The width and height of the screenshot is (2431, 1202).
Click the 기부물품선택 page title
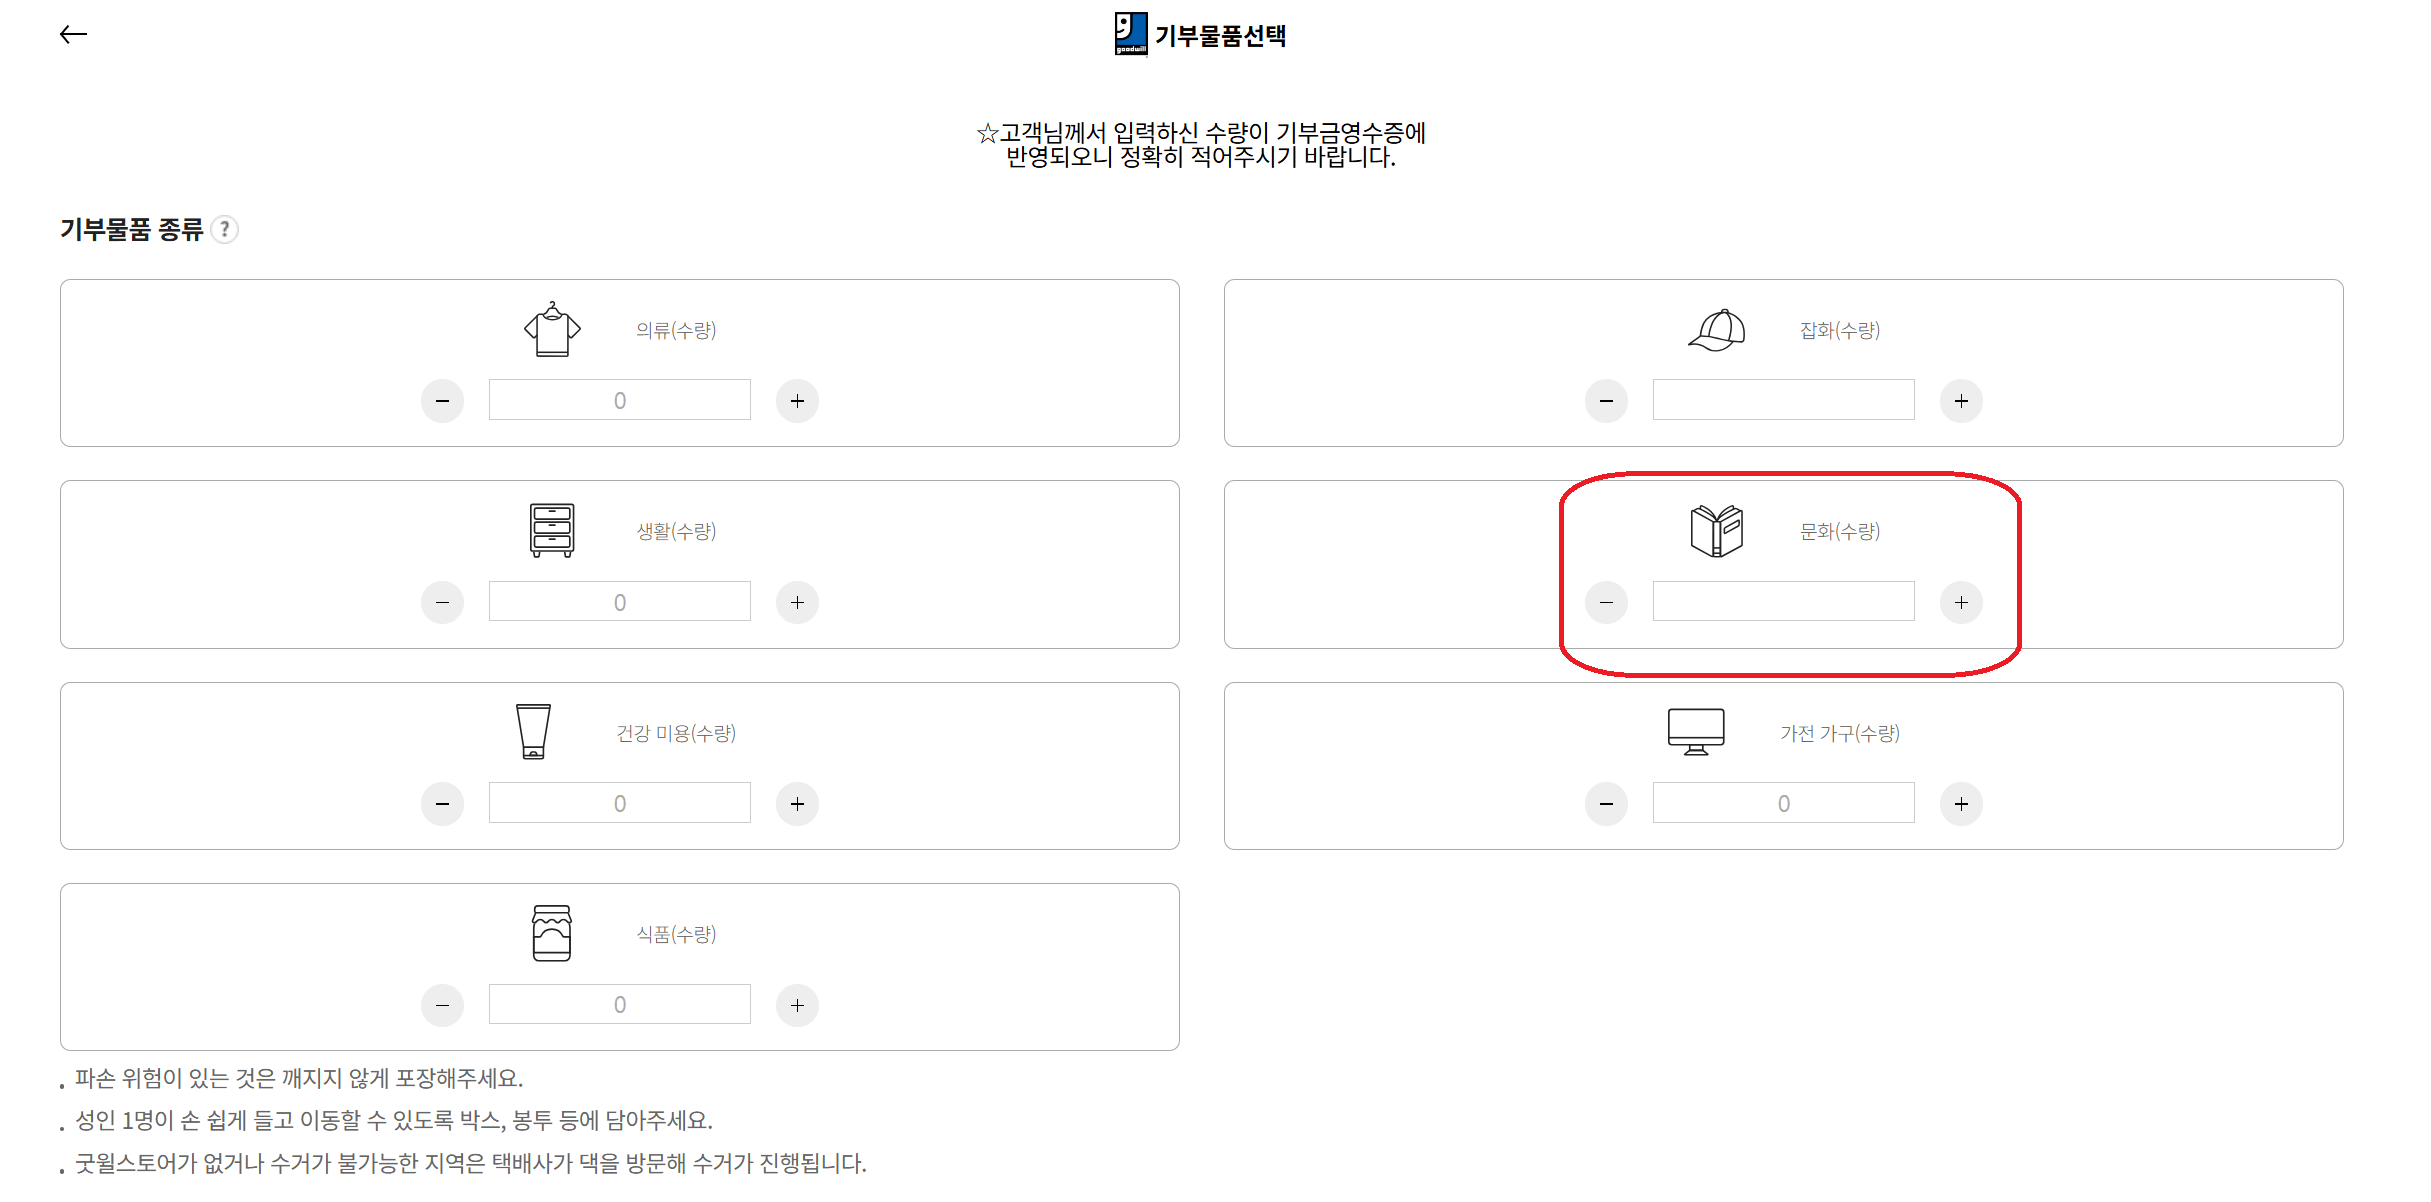[1221, 35]
